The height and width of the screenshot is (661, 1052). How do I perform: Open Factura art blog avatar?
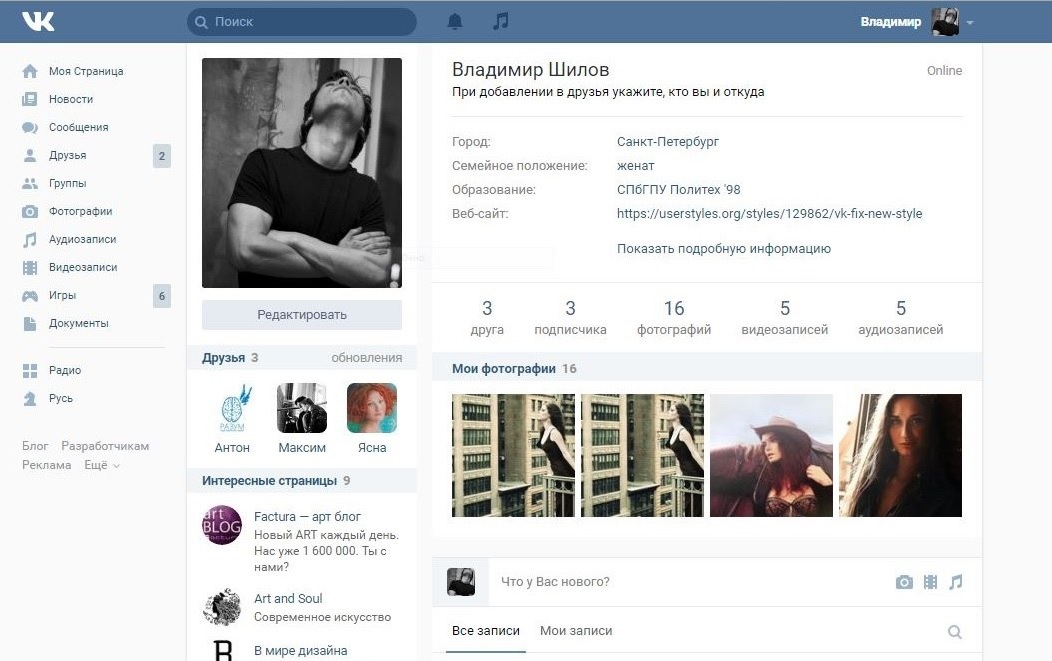(x=222, y=525)
